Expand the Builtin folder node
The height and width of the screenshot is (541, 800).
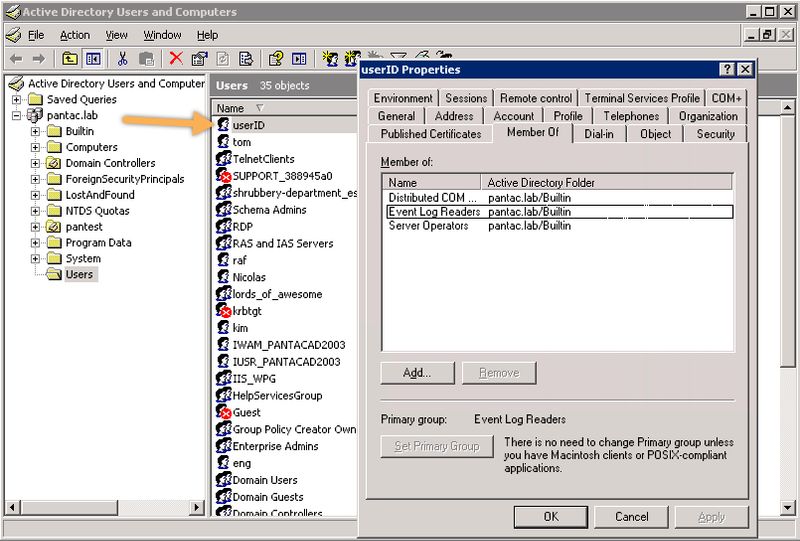click(x=37, y=132)
